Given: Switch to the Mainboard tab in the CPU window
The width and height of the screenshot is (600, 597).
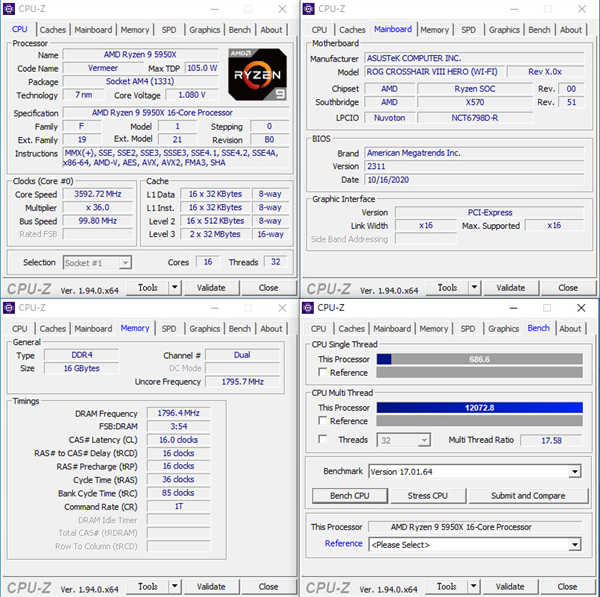Looking at the screenshot, I should pyautogui.click(x=93, y=29).
